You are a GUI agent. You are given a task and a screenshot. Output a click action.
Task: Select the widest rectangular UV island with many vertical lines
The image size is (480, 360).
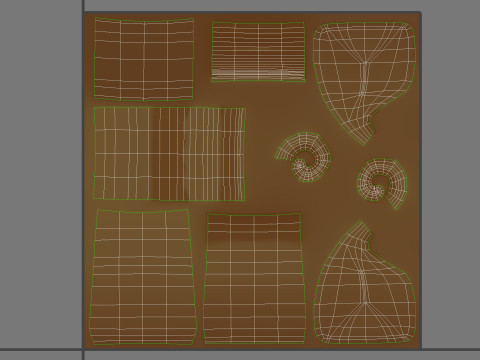170,154
